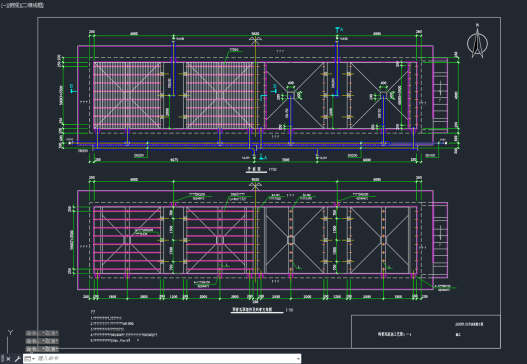This screenshot has width=527, height=364.
Task: Select the title block frame
Action: (426, 332)
